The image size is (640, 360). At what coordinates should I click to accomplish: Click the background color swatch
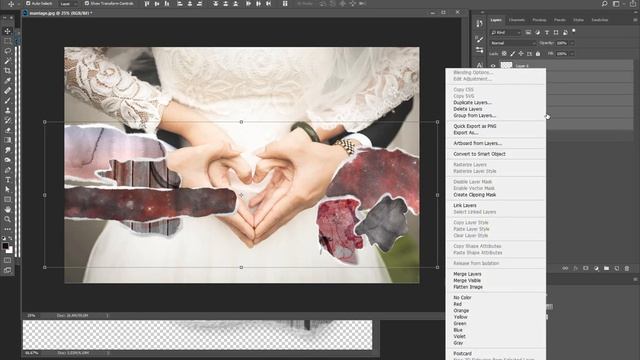10,250
